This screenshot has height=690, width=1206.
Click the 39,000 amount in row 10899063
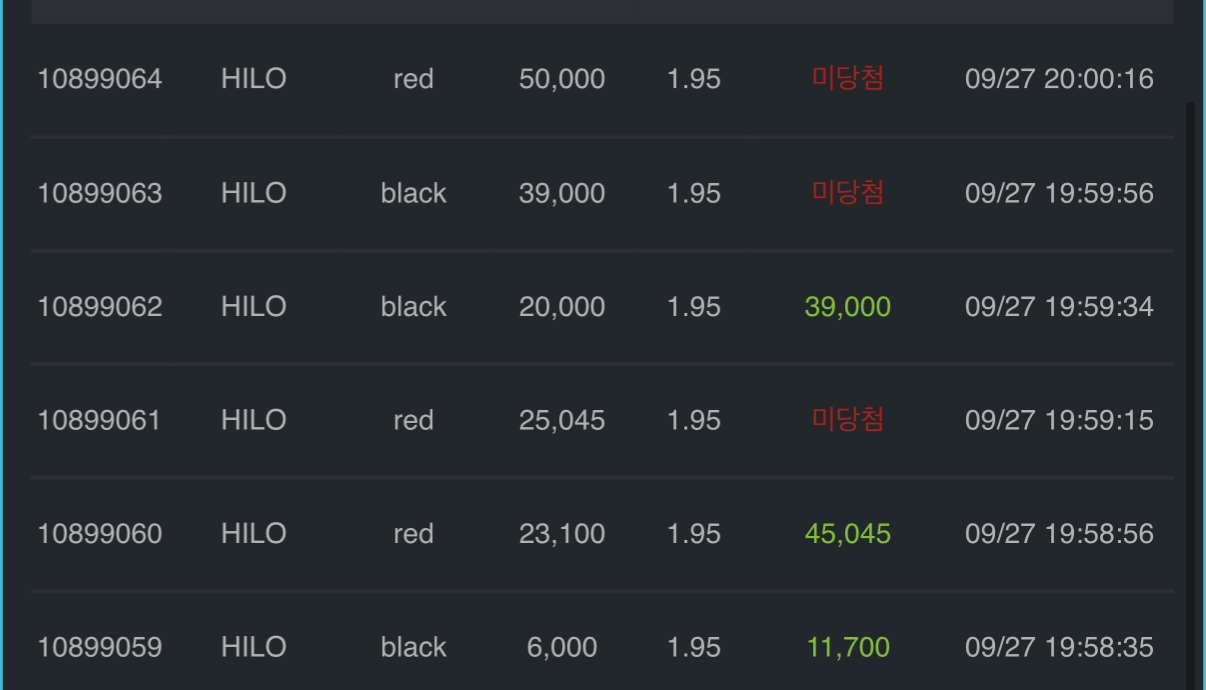pos(561,193)
